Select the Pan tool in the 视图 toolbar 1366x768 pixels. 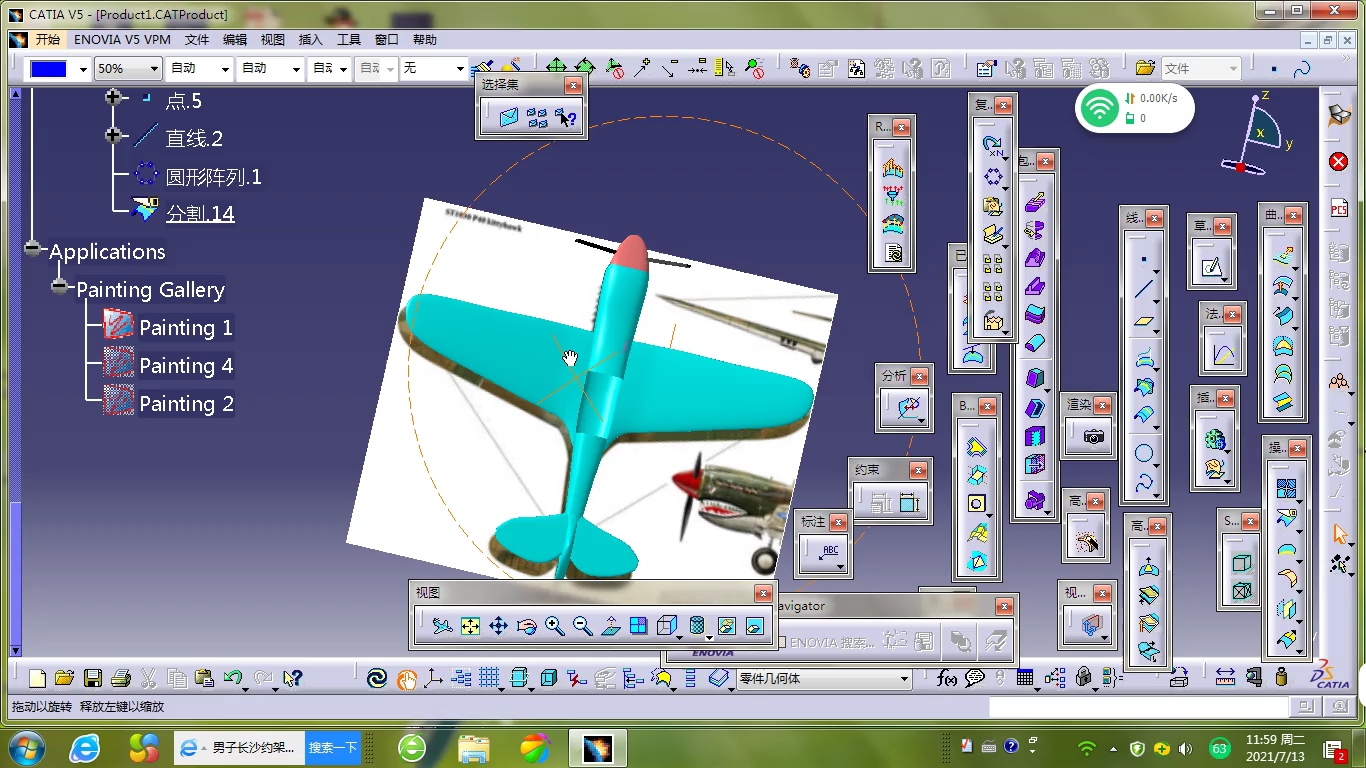click(x=498, y=627)
